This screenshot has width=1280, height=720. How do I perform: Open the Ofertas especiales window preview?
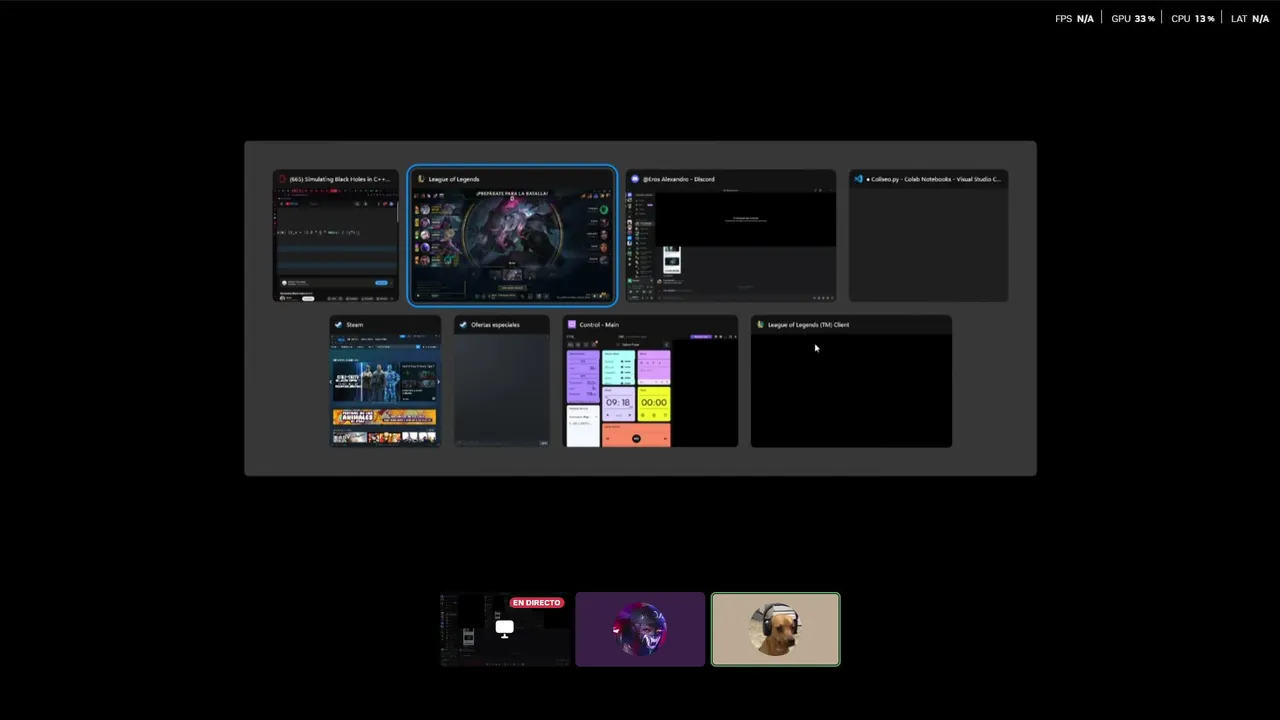(501, 381)
